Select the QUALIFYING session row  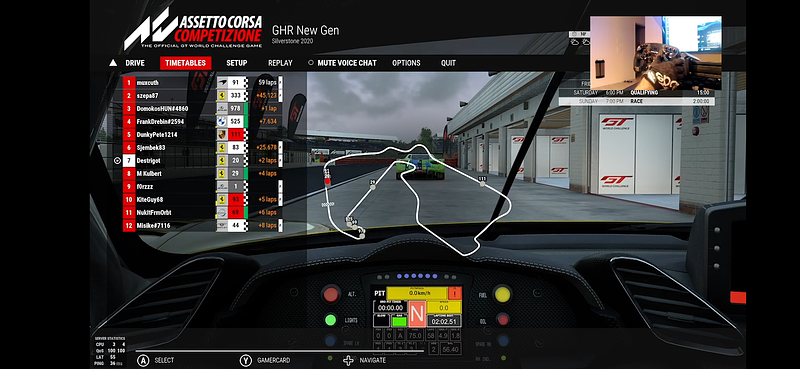pyautogui.click(x=636, y=93)
